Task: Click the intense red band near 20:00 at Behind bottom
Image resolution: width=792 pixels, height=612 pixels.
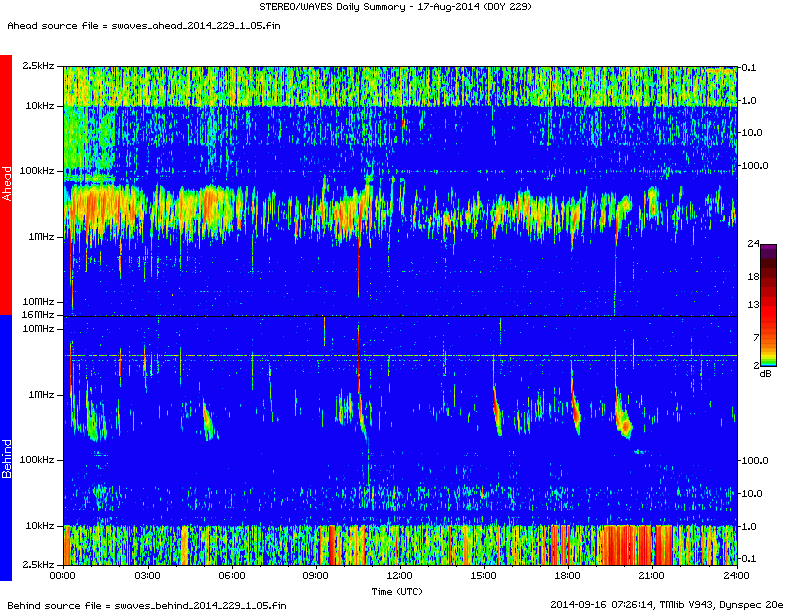Action: click(x=627, y=545)
